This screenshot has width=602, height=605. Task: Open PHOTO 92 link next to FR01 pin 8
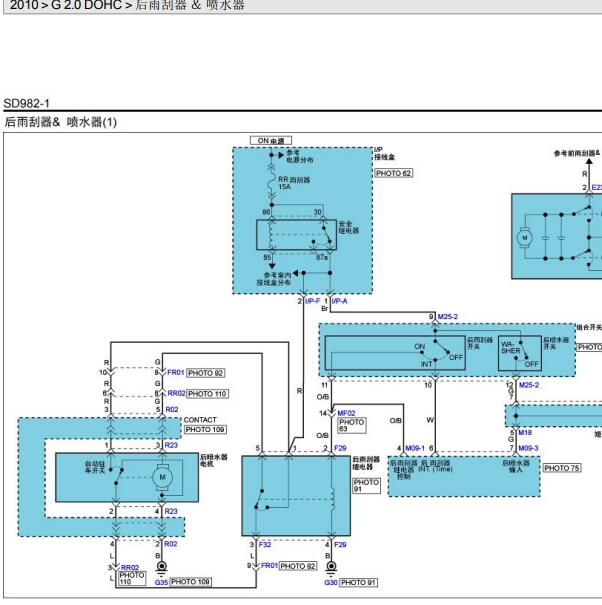click(206, 373)
